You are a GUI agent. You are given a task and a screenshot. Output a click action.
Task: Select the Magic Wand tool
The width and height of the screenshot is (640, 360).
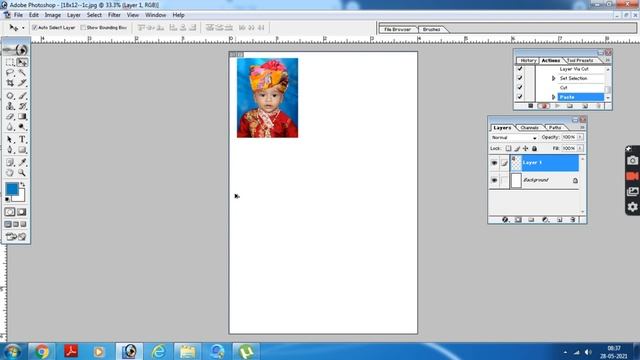click(x=22, y=73)
